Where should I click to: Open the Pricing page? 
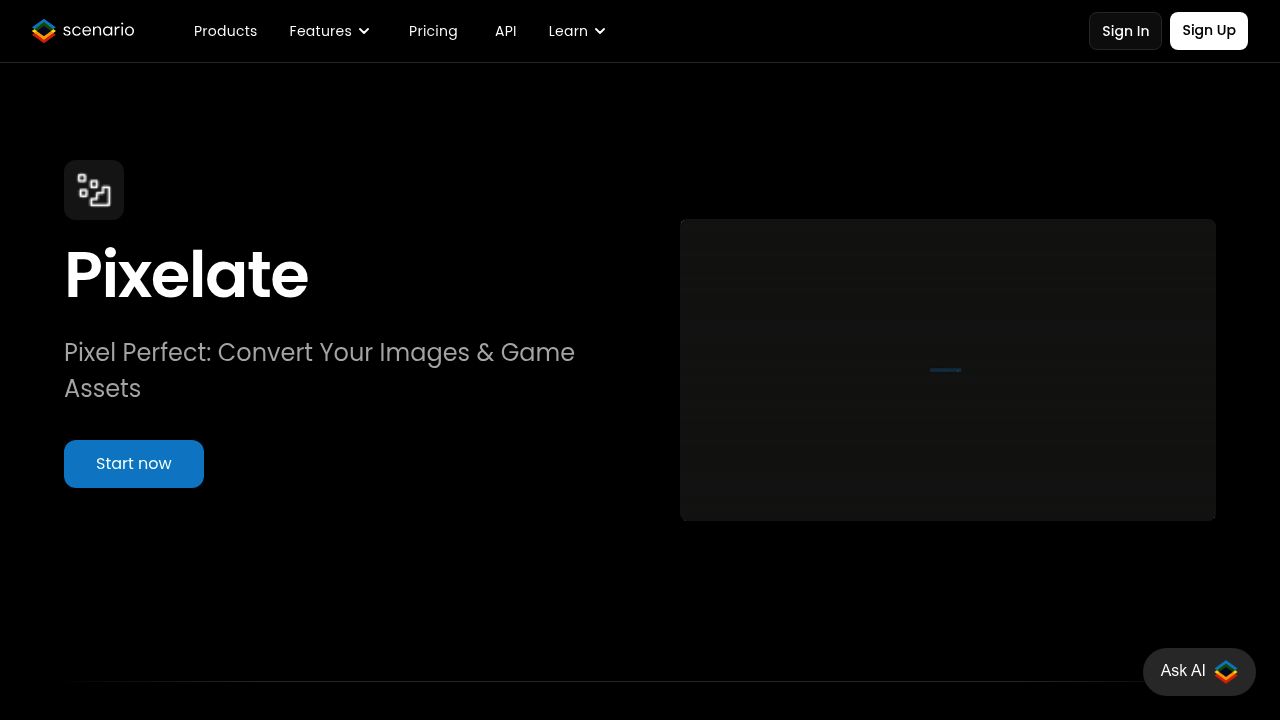pos(433,31)
